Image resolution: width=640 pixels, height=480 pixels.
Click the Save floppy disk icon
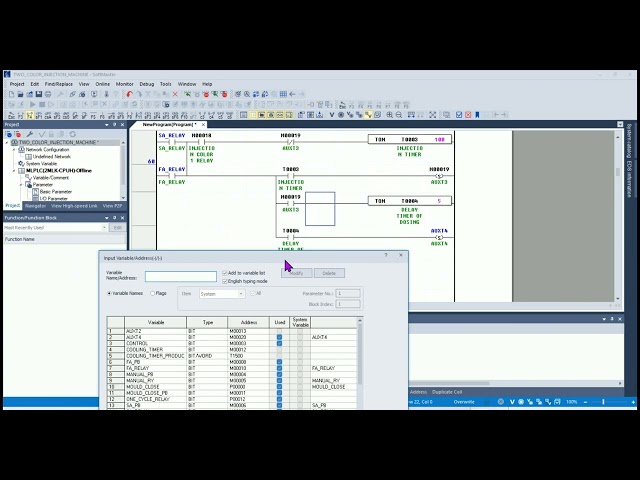[39, 94]
